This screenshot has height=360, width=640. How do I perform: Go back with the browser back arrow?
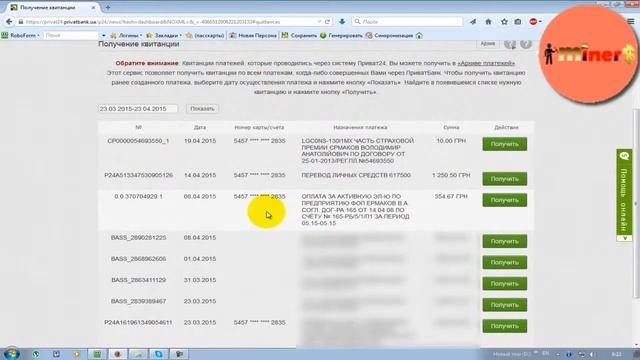coord(9,22)
